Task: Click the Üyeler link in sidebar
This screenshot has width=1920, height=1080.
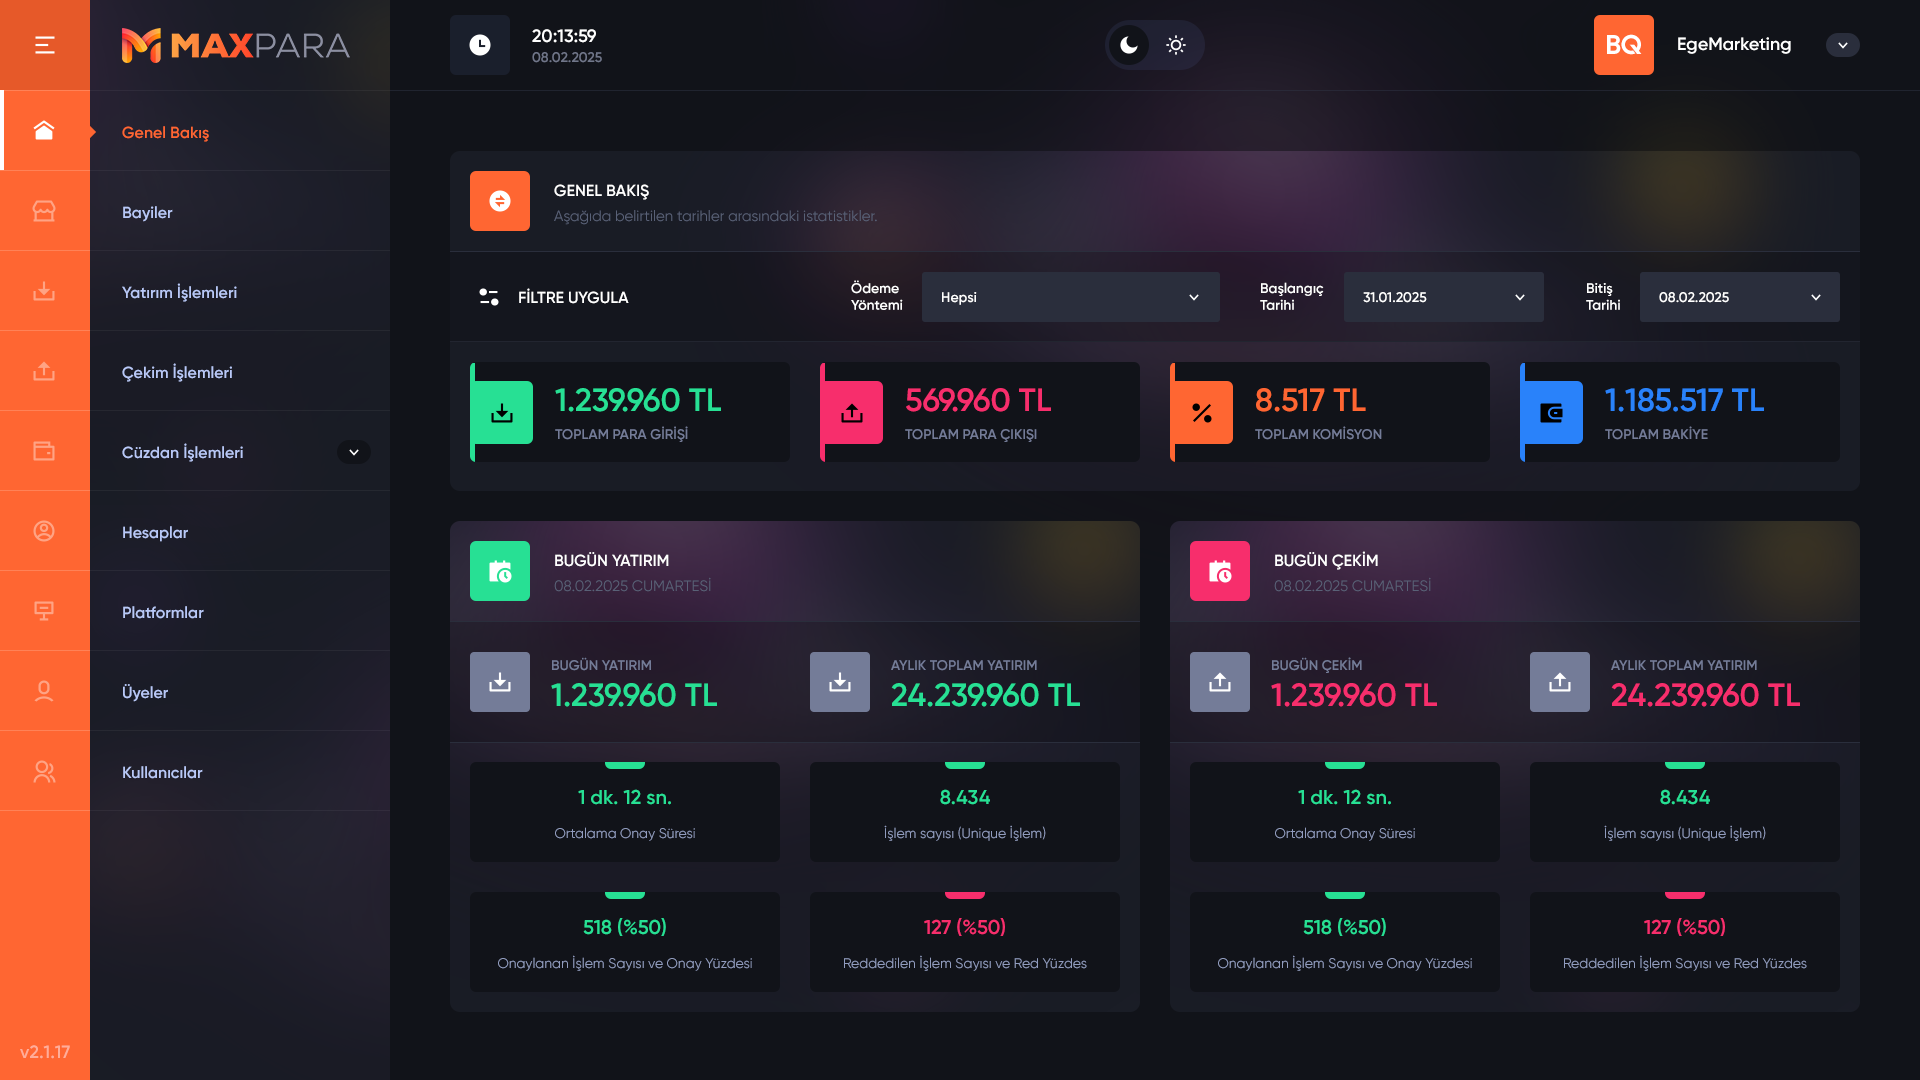Action: pos(145,692)
